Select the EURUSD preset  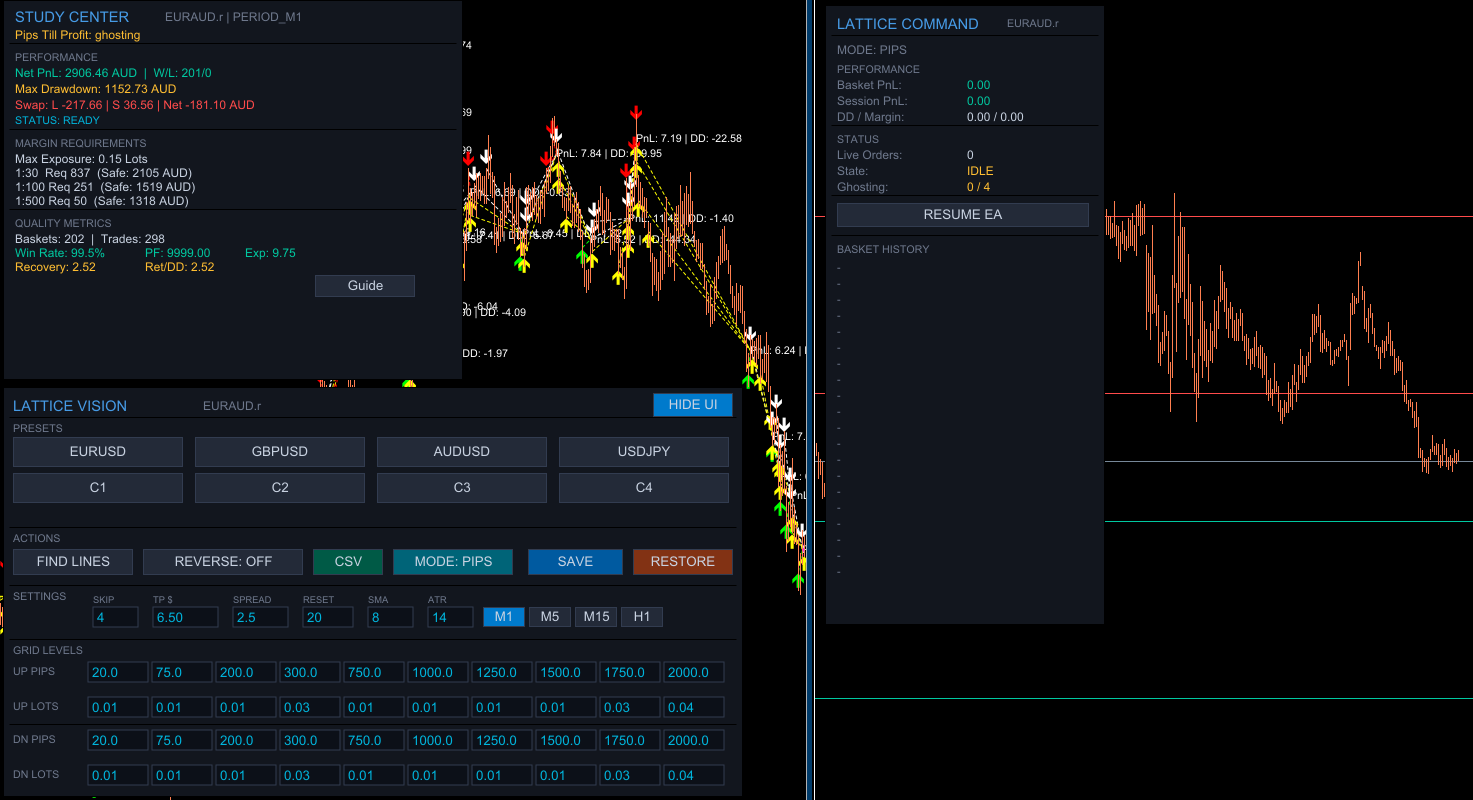(97, 451)
